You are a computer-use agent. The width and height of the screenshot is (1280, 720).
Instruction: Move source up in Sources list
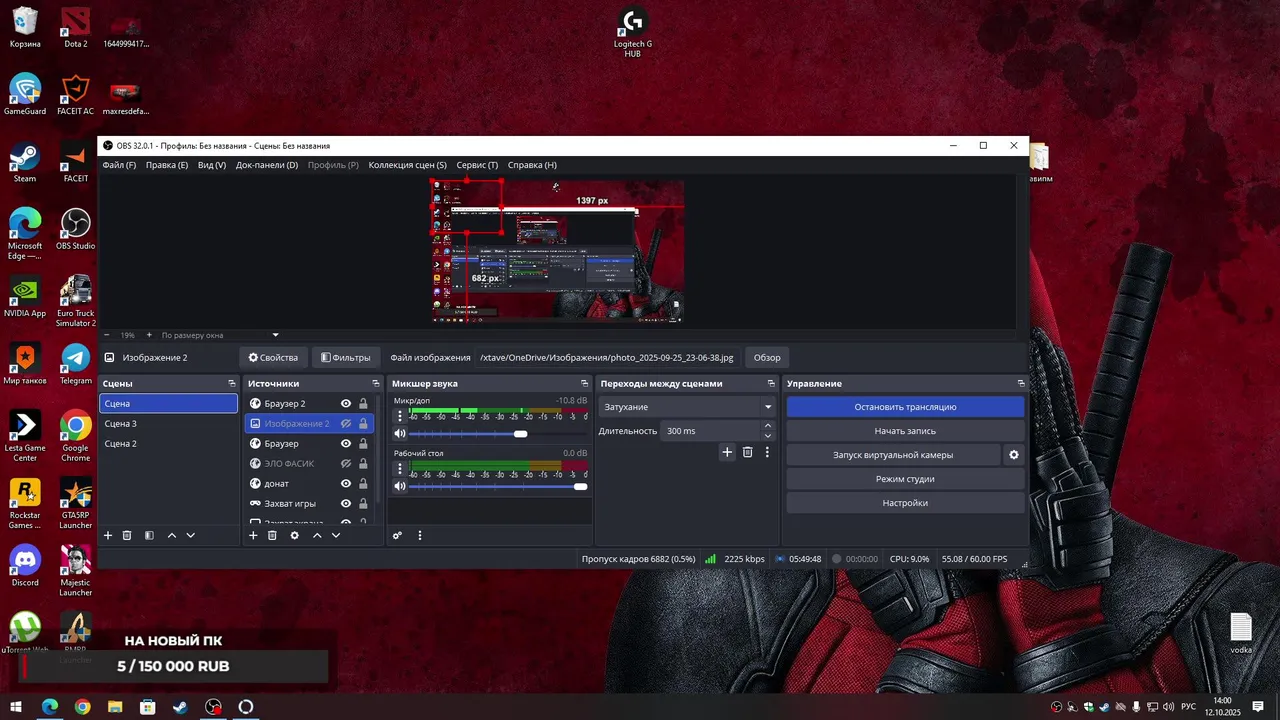click(x=317, y=535)
